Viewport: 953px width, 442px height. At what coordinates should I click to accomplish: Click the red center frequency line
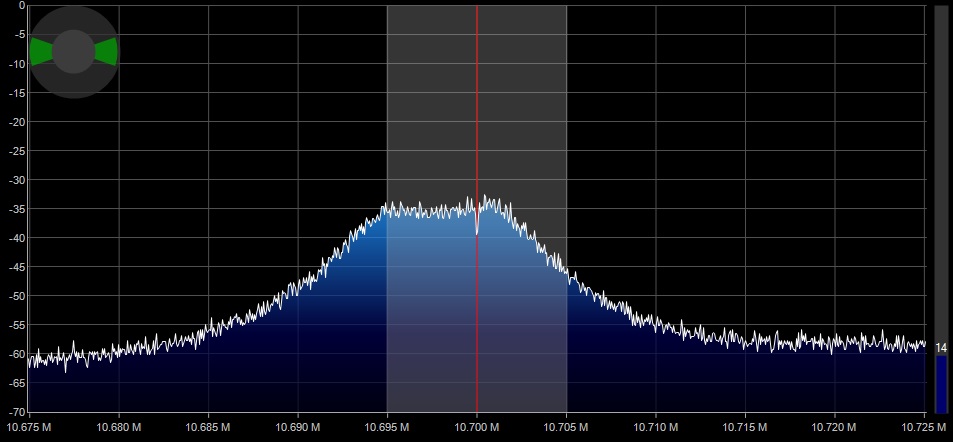click(477, 209)
